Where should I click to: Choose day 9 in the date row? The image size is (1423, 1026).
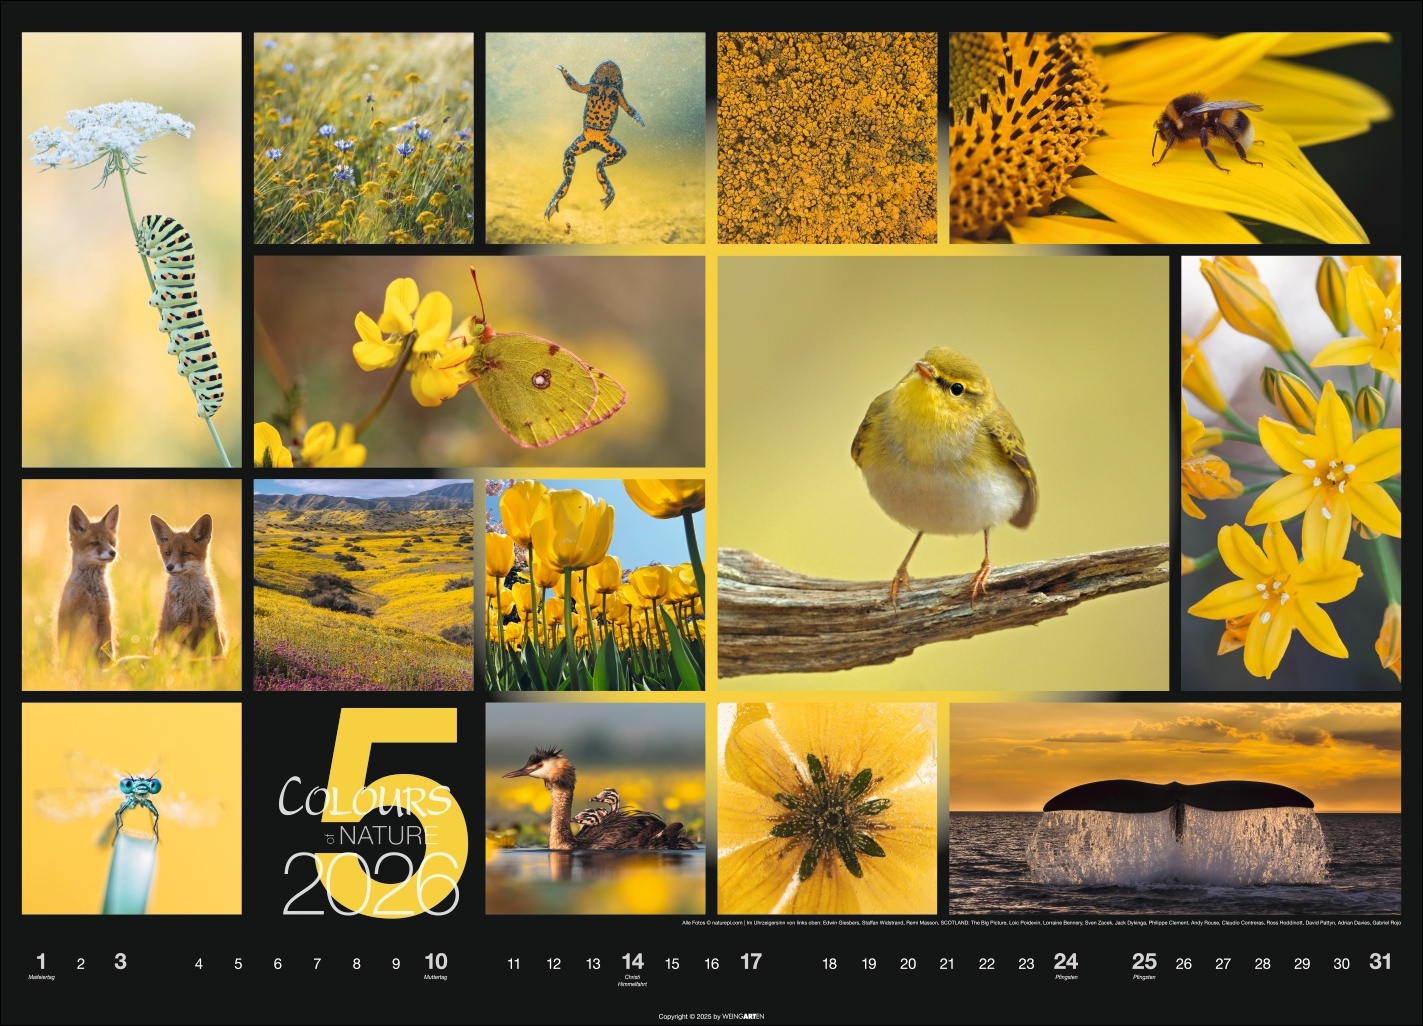point(396,964)
